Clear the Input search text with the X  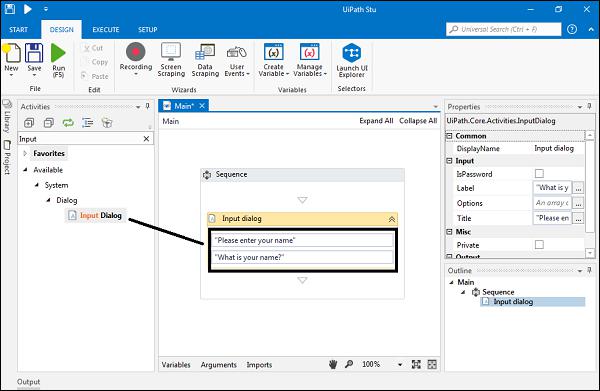[x=146, y=139]
